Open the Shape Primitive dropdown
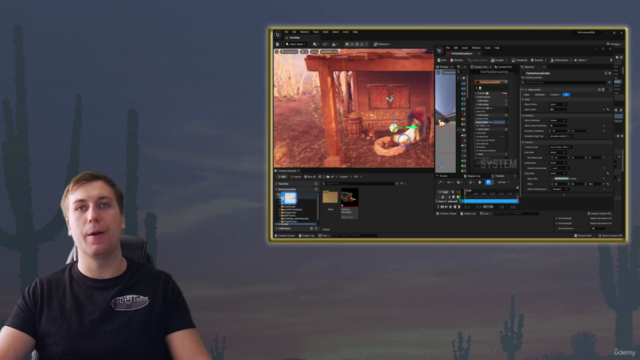 [558, 104]
